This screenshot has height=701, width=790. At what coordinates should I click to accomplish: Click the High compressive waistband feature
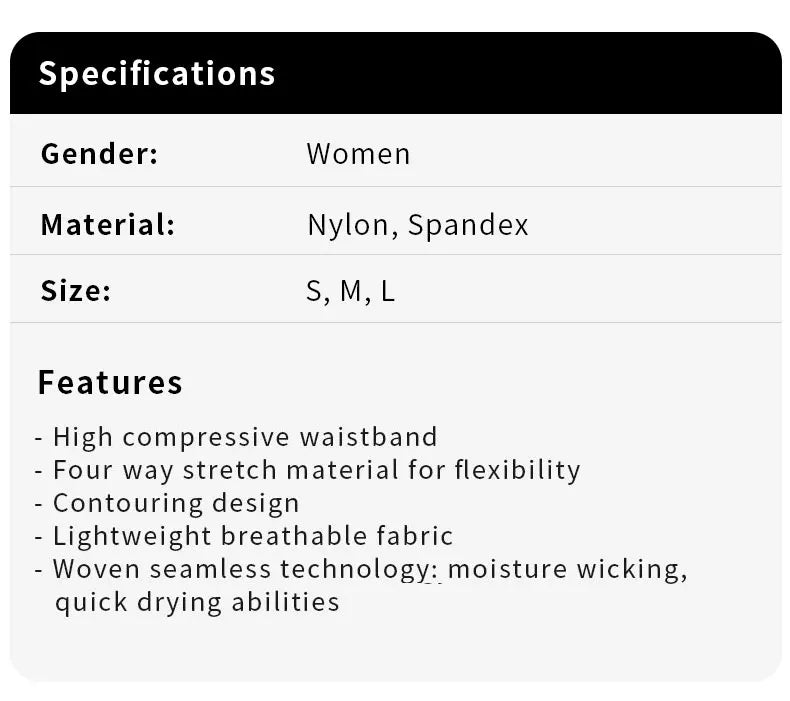click(245, 437)
